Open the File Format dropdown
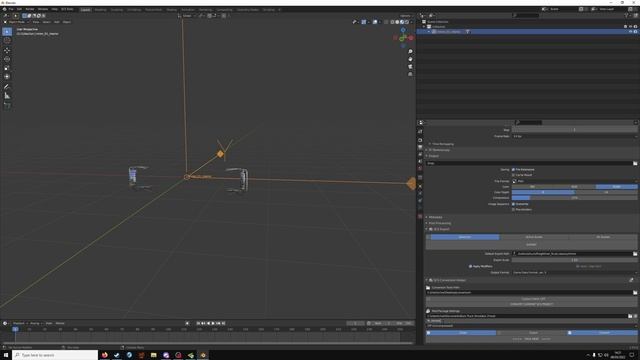Viewport: 640px width, 360px height. click(x=574, y=181)
